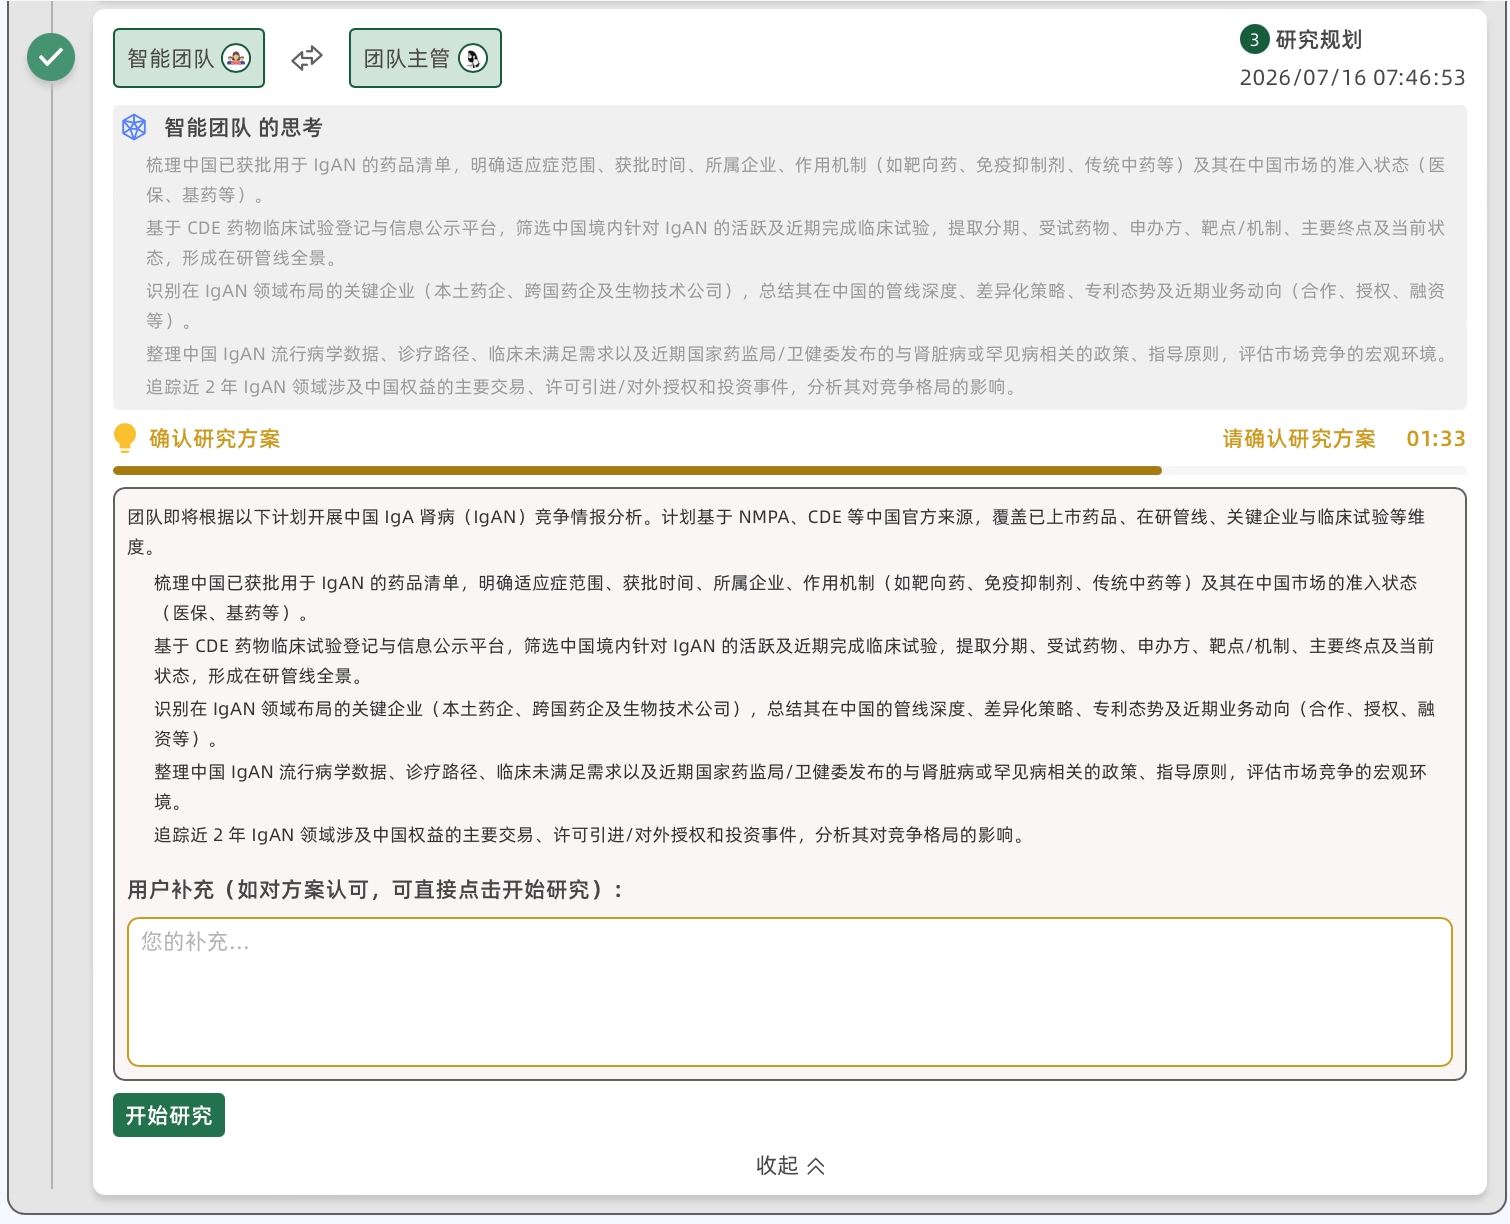
Task: Click the 确认研究方案 heading
Action: [x=215, y=439]
